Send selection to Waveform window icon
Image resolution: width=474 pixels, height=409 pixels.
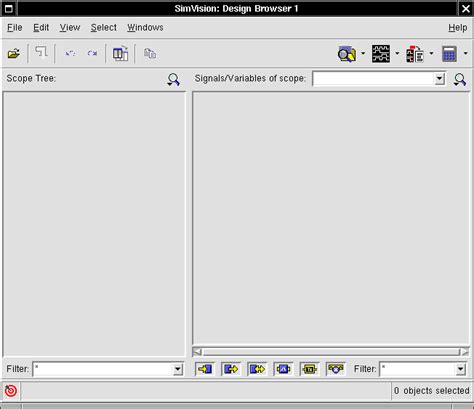coord(381,54)
